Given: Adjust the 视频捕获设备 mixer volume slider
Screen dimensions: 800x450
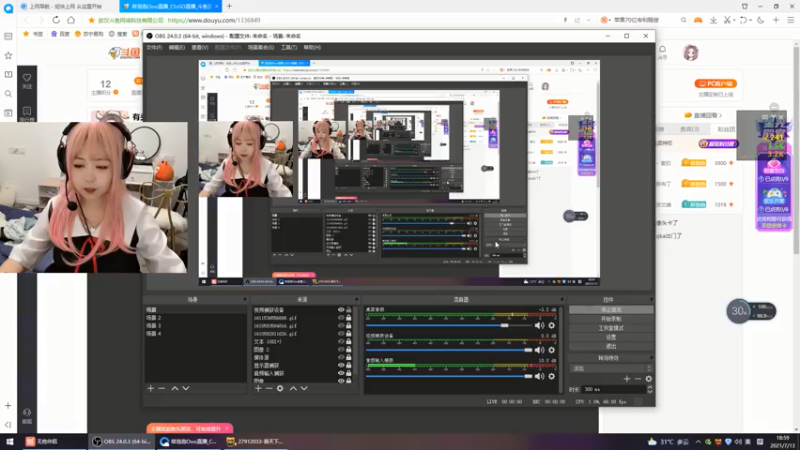Looking at the screenshot, I should point(449,350).
